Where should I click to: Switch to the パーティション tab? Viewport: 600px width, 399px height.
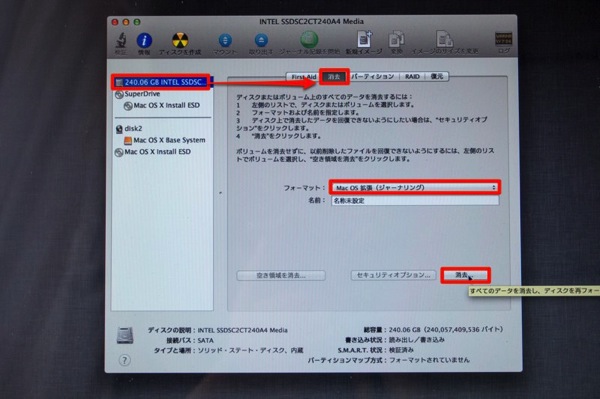point(373,77)
